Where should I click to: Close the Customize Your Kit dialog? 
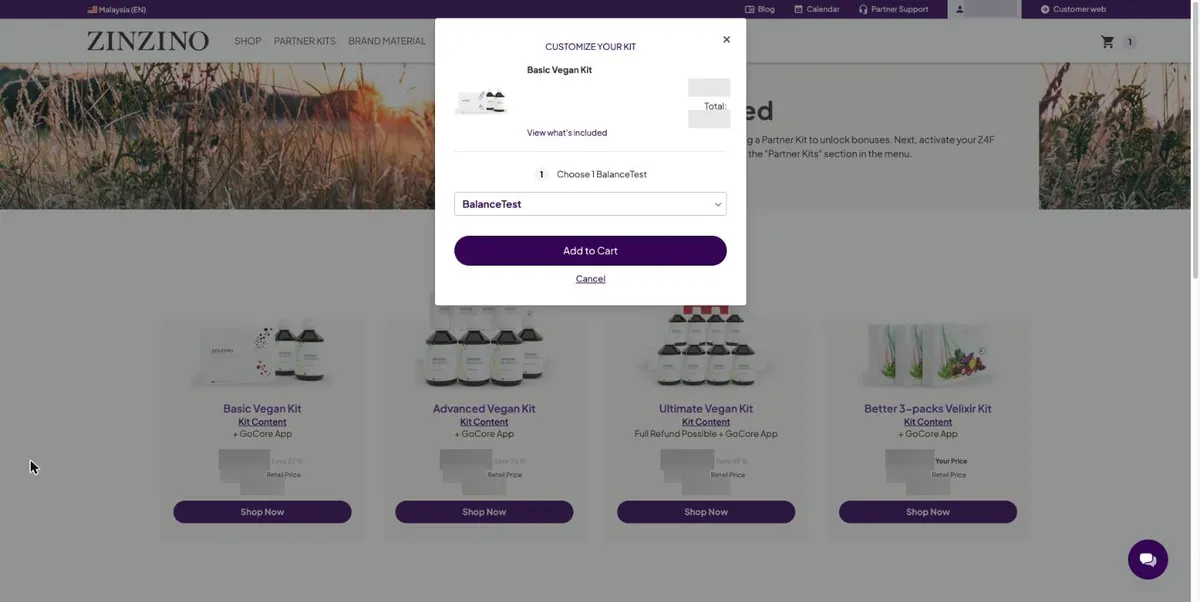tap(726, 40)
